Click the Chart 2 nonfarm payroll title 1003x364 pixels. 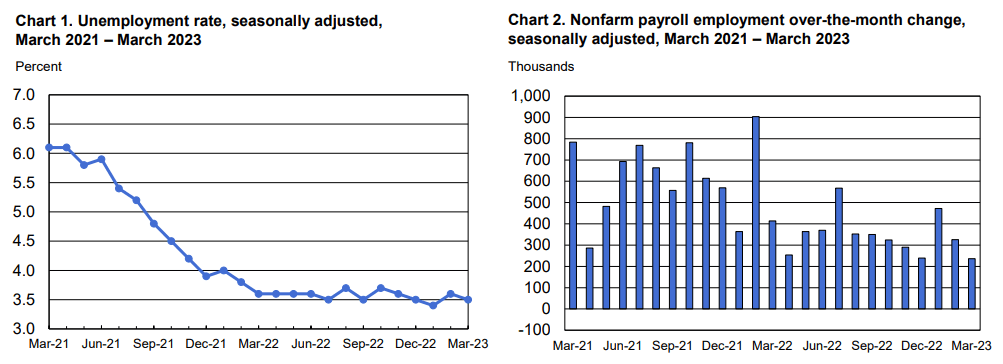[x=736, y=31]
